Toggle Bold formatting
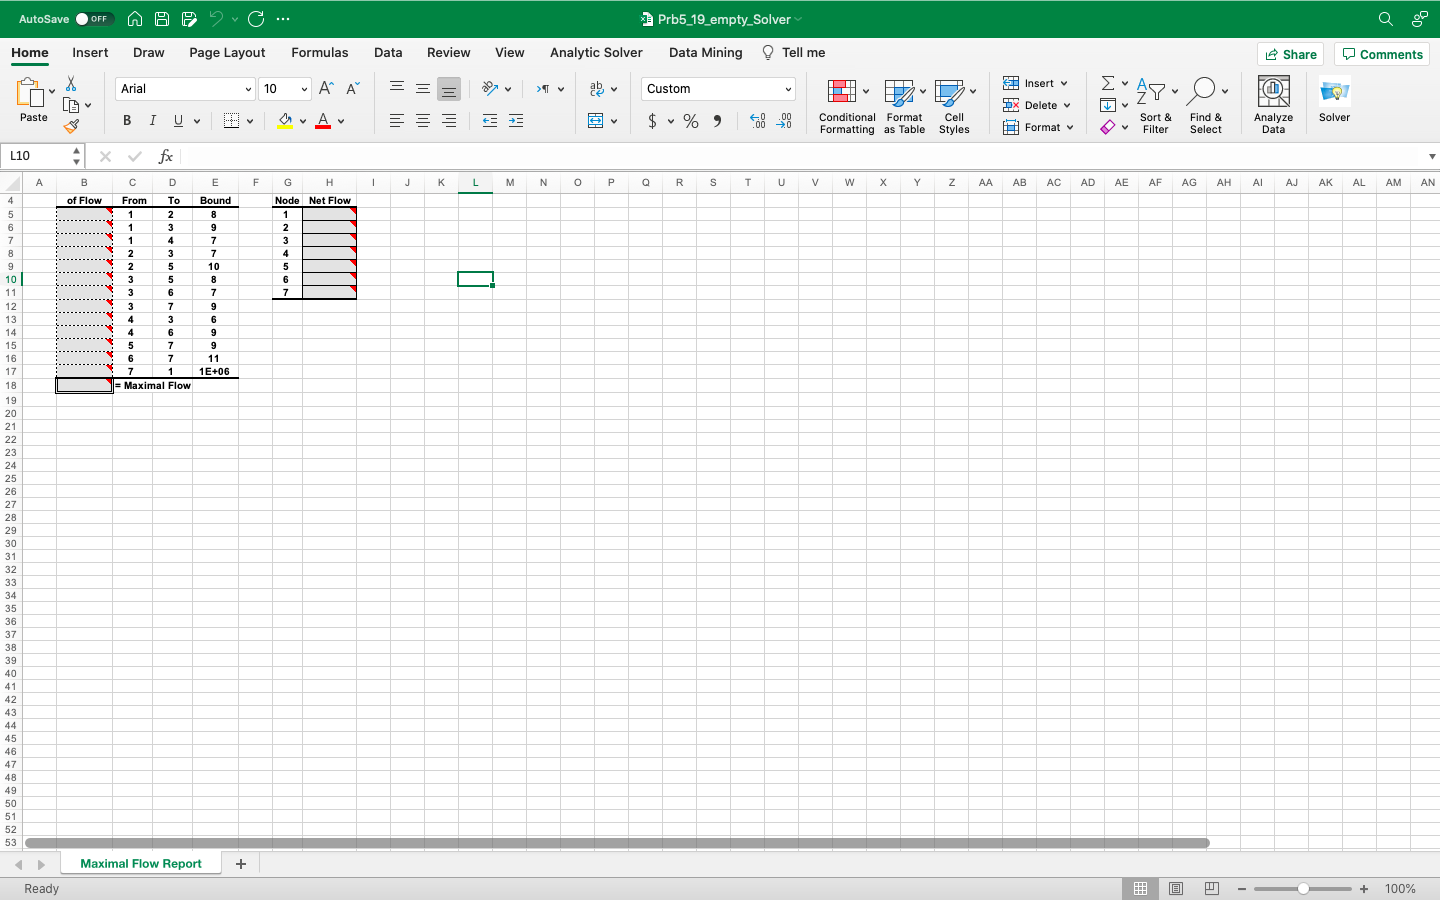 click(127, 121)
